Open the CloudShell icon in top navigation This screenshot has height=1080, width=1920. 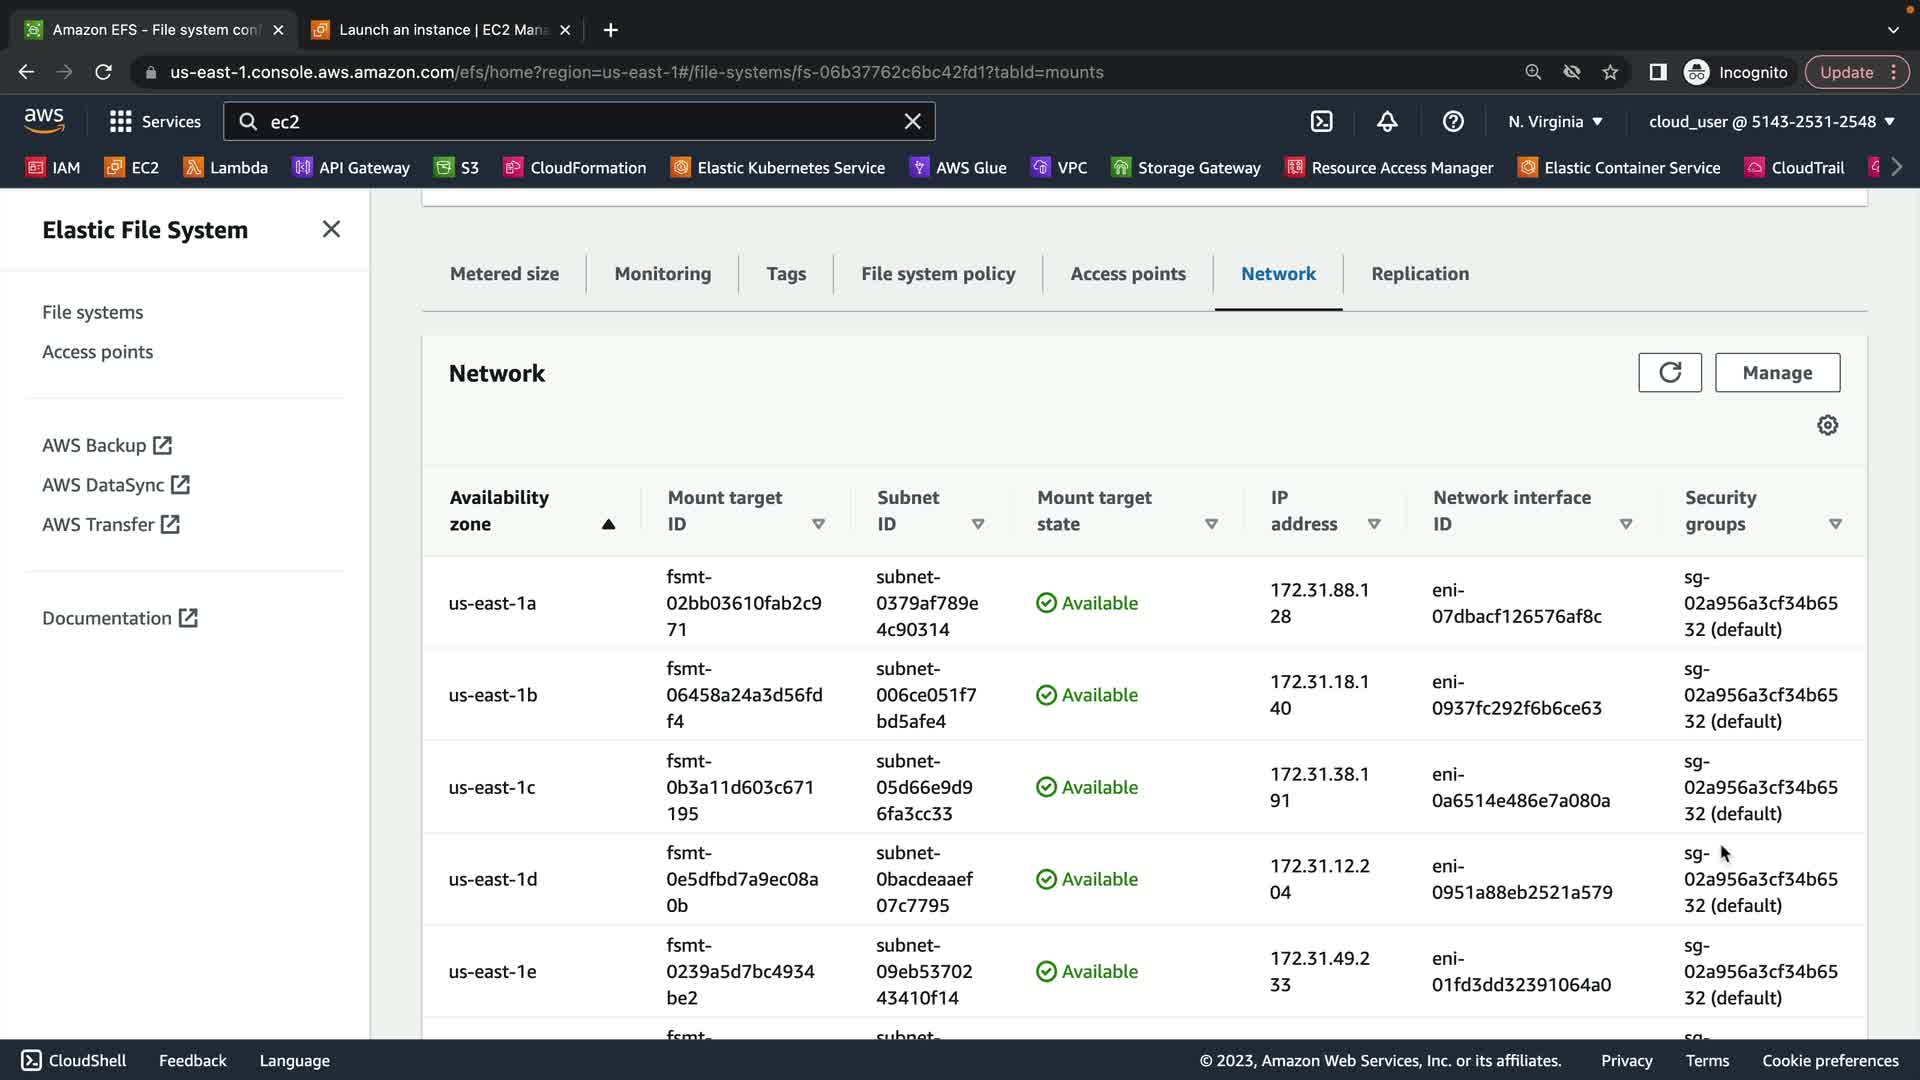(1321, 121)
